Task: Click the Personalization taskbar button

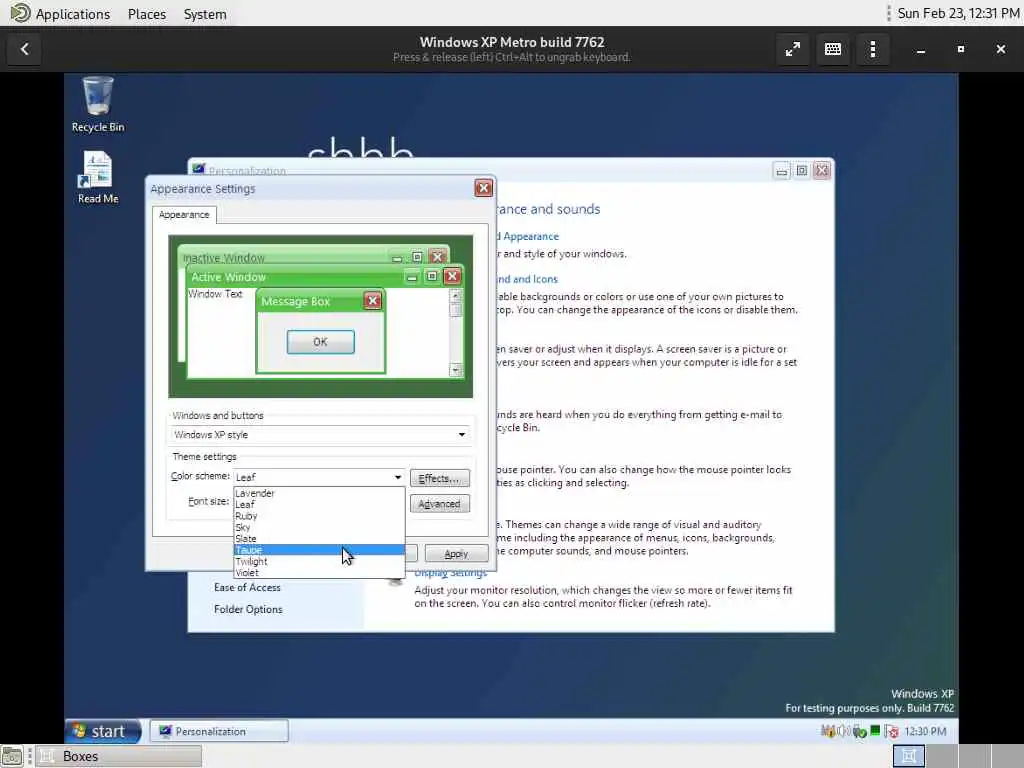Action: click(x=219, y=731)
